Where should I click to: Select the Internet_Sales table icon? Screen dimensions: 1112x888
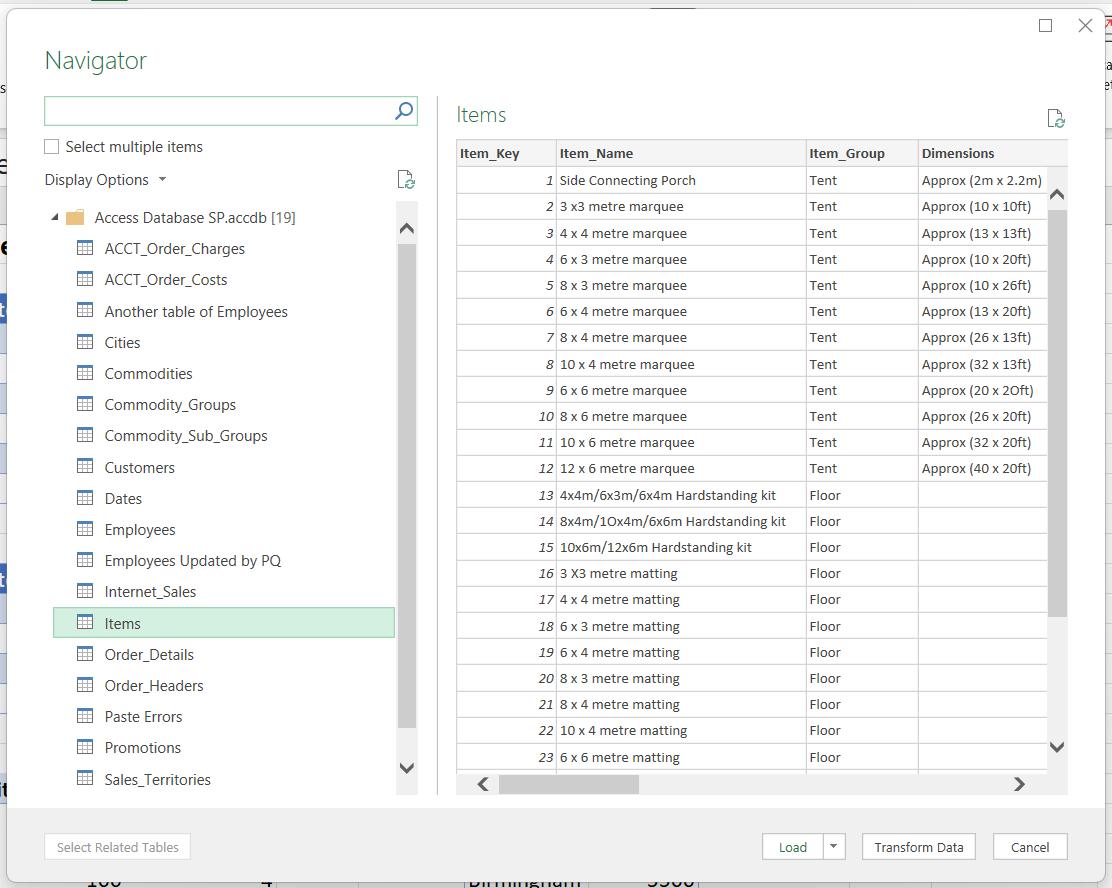[85, 591]
